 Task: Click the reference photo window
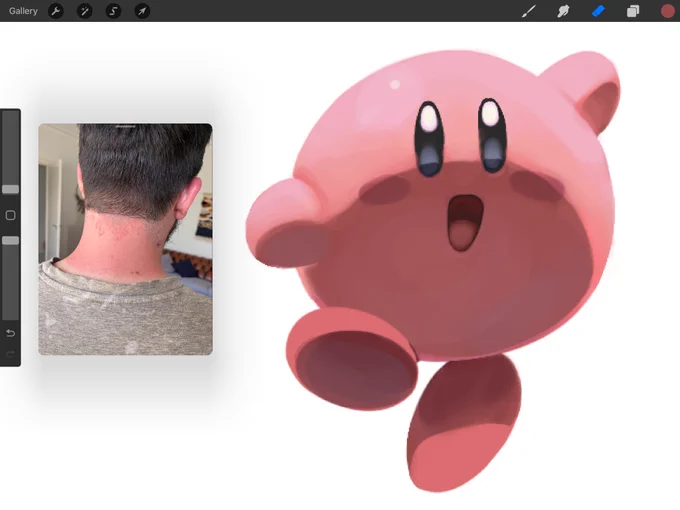click(x=125, y=239)
